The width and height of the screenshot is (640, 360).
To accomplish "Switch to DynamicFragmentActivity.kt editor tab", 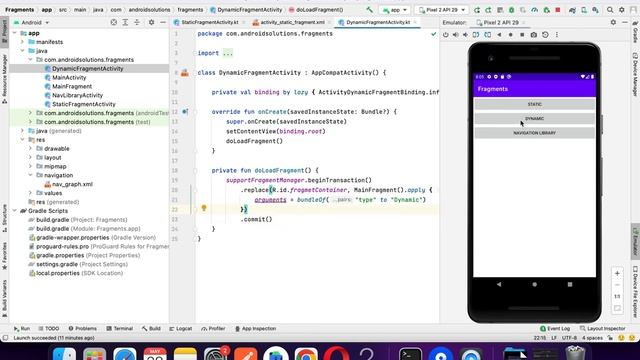I will [x=378, y=22].
